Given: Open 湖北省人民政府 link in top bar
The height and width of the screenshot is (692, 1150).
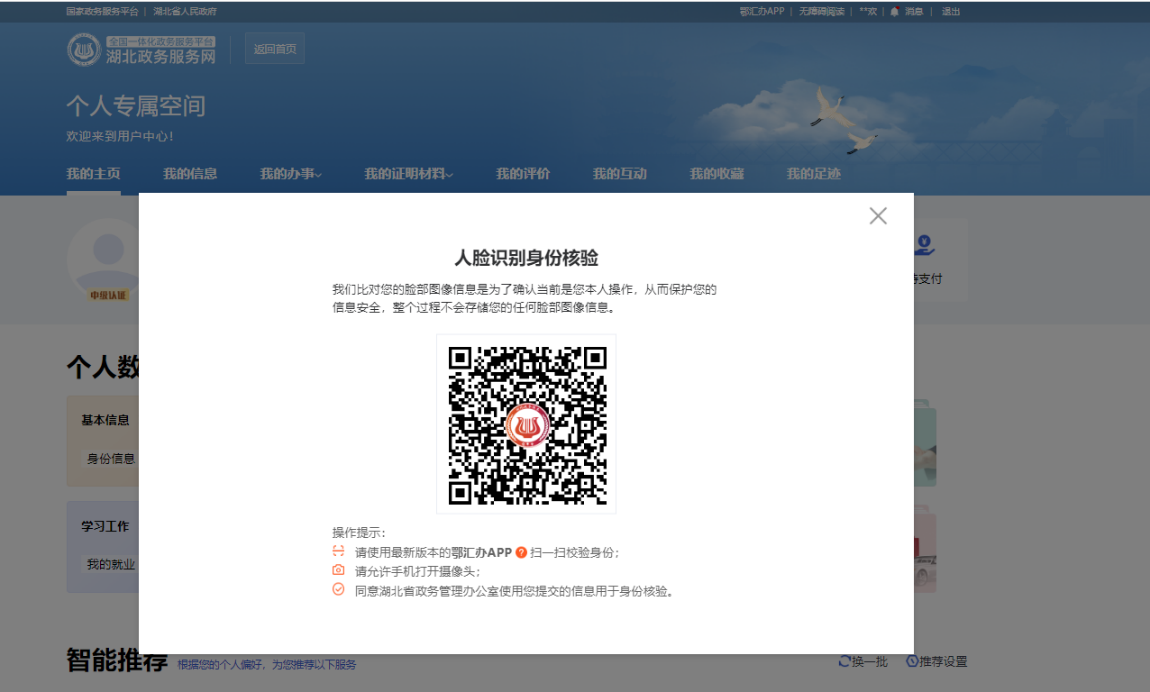Looking at the screenshot, I should click(185, 11).
